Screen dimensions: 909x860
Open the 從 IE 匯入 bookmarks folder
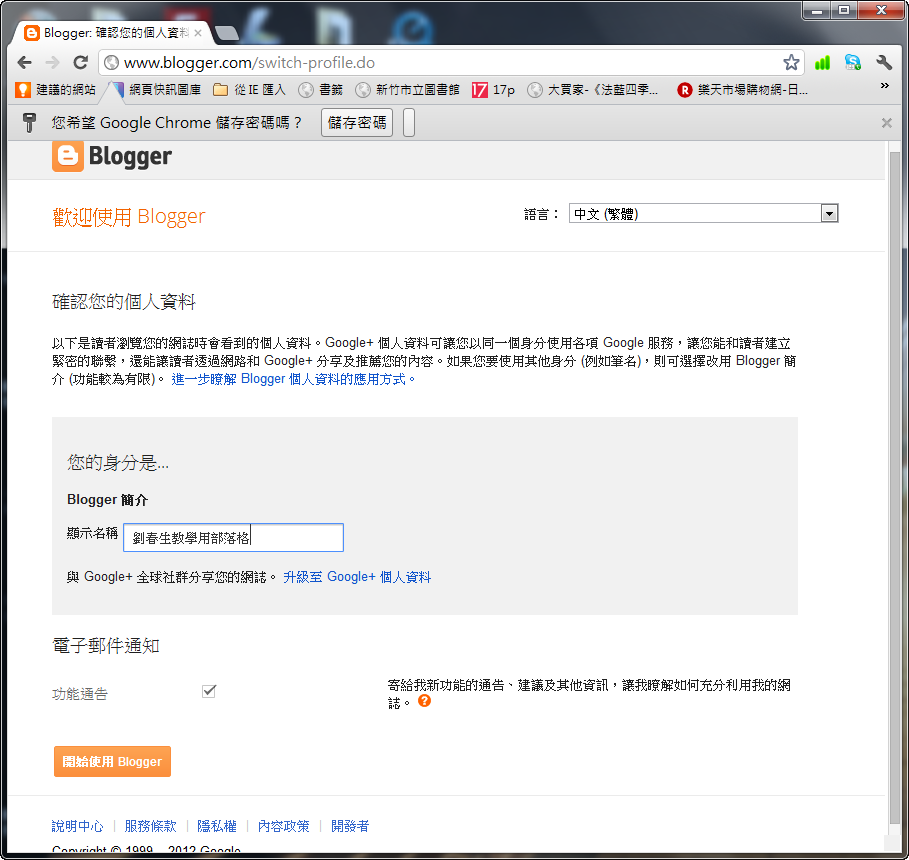pos(249,90)
